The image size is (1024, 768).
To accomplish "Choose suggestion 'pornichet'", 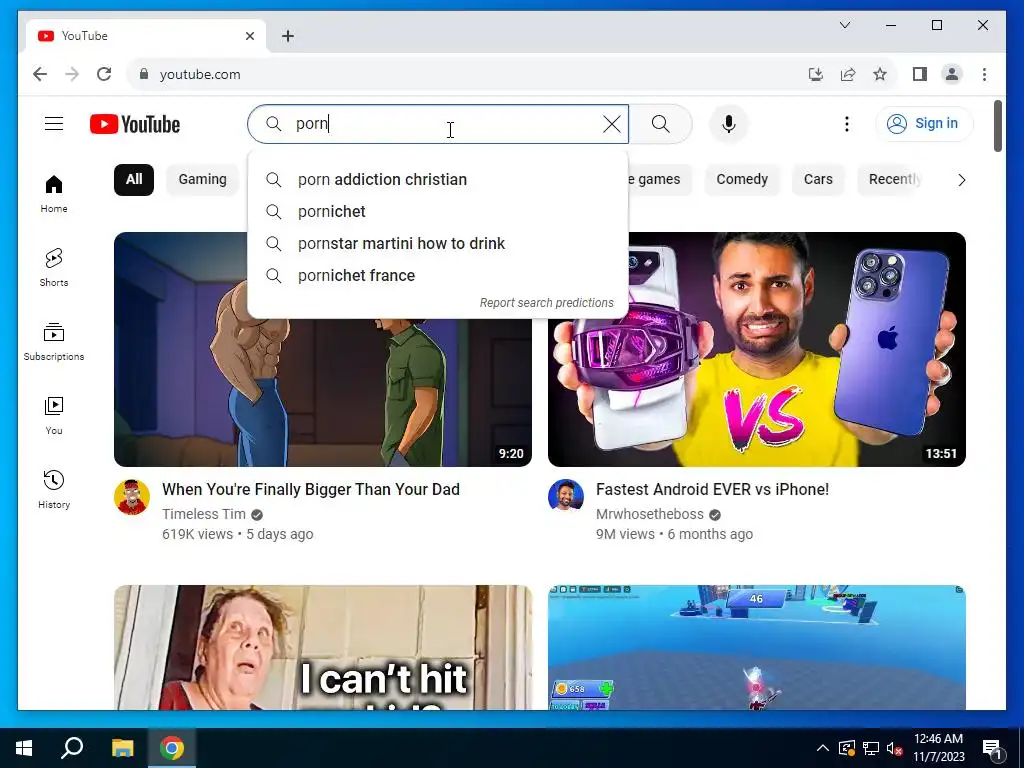I will (438, 212).
